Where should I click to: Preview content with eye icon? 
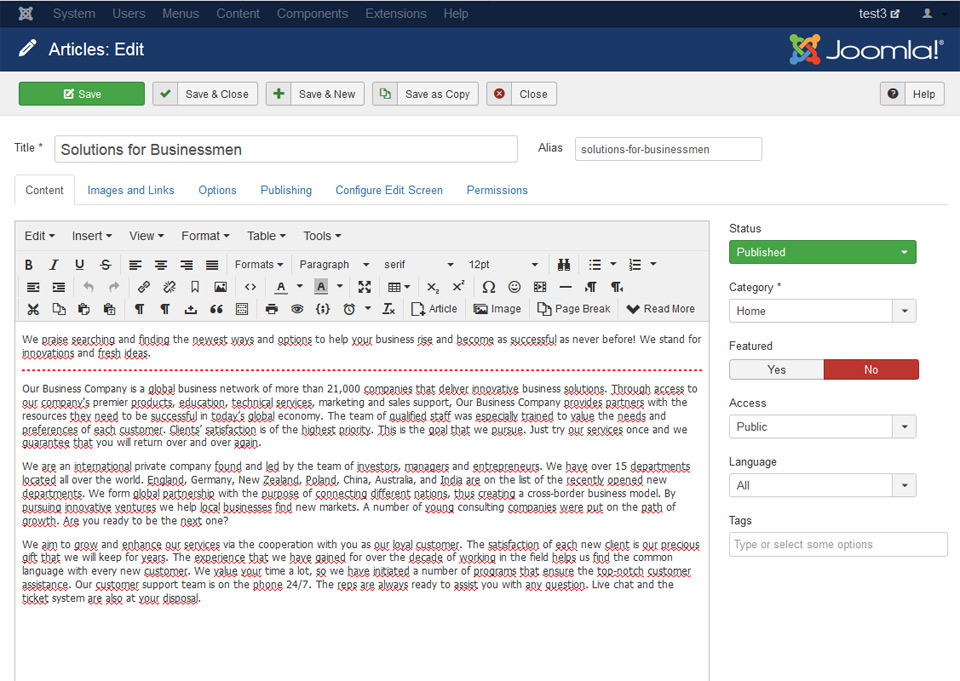pyautogui.click(x=297, y=309)
